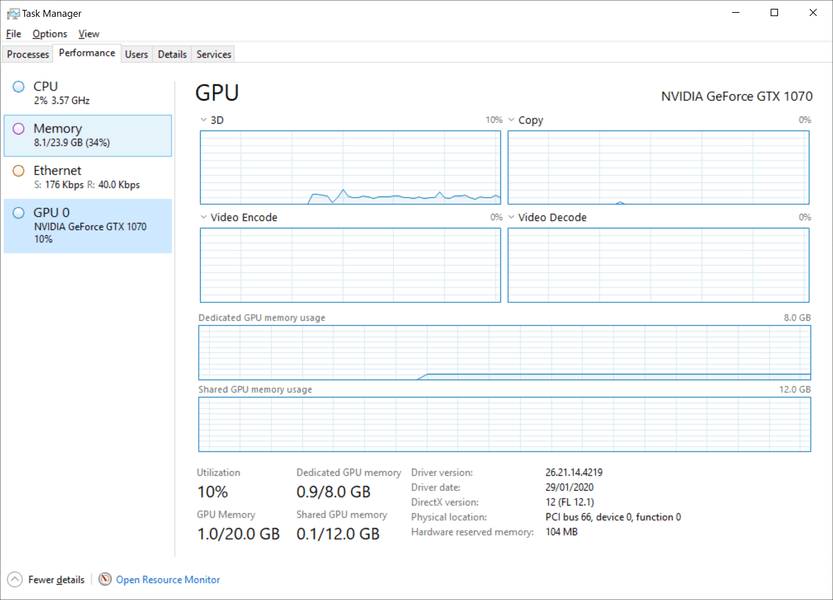The image size is (833, 600).
Task: Click the Dedicated GPU memory usage graph
Action: [x=504, y=352]
